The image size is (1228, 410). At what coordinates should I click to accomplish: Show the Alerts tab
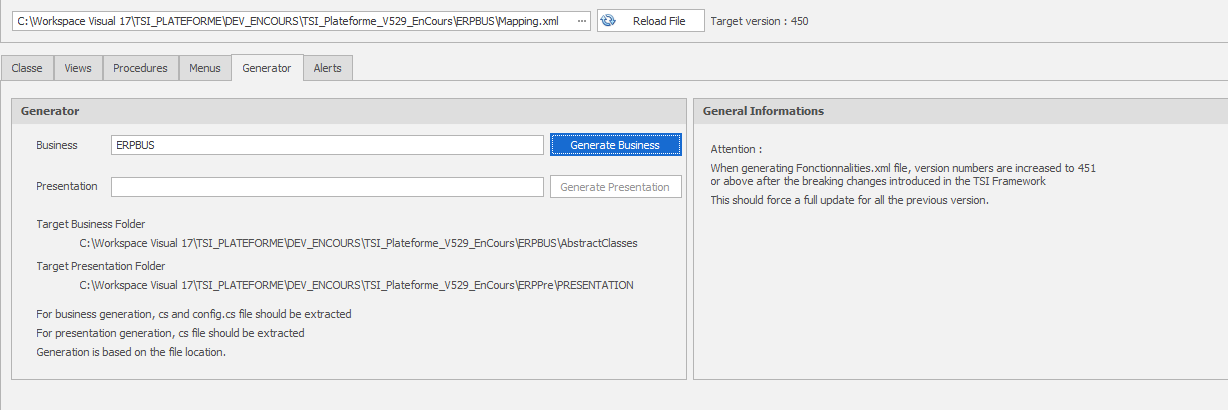pyautogui.click(x=328, y=68)
